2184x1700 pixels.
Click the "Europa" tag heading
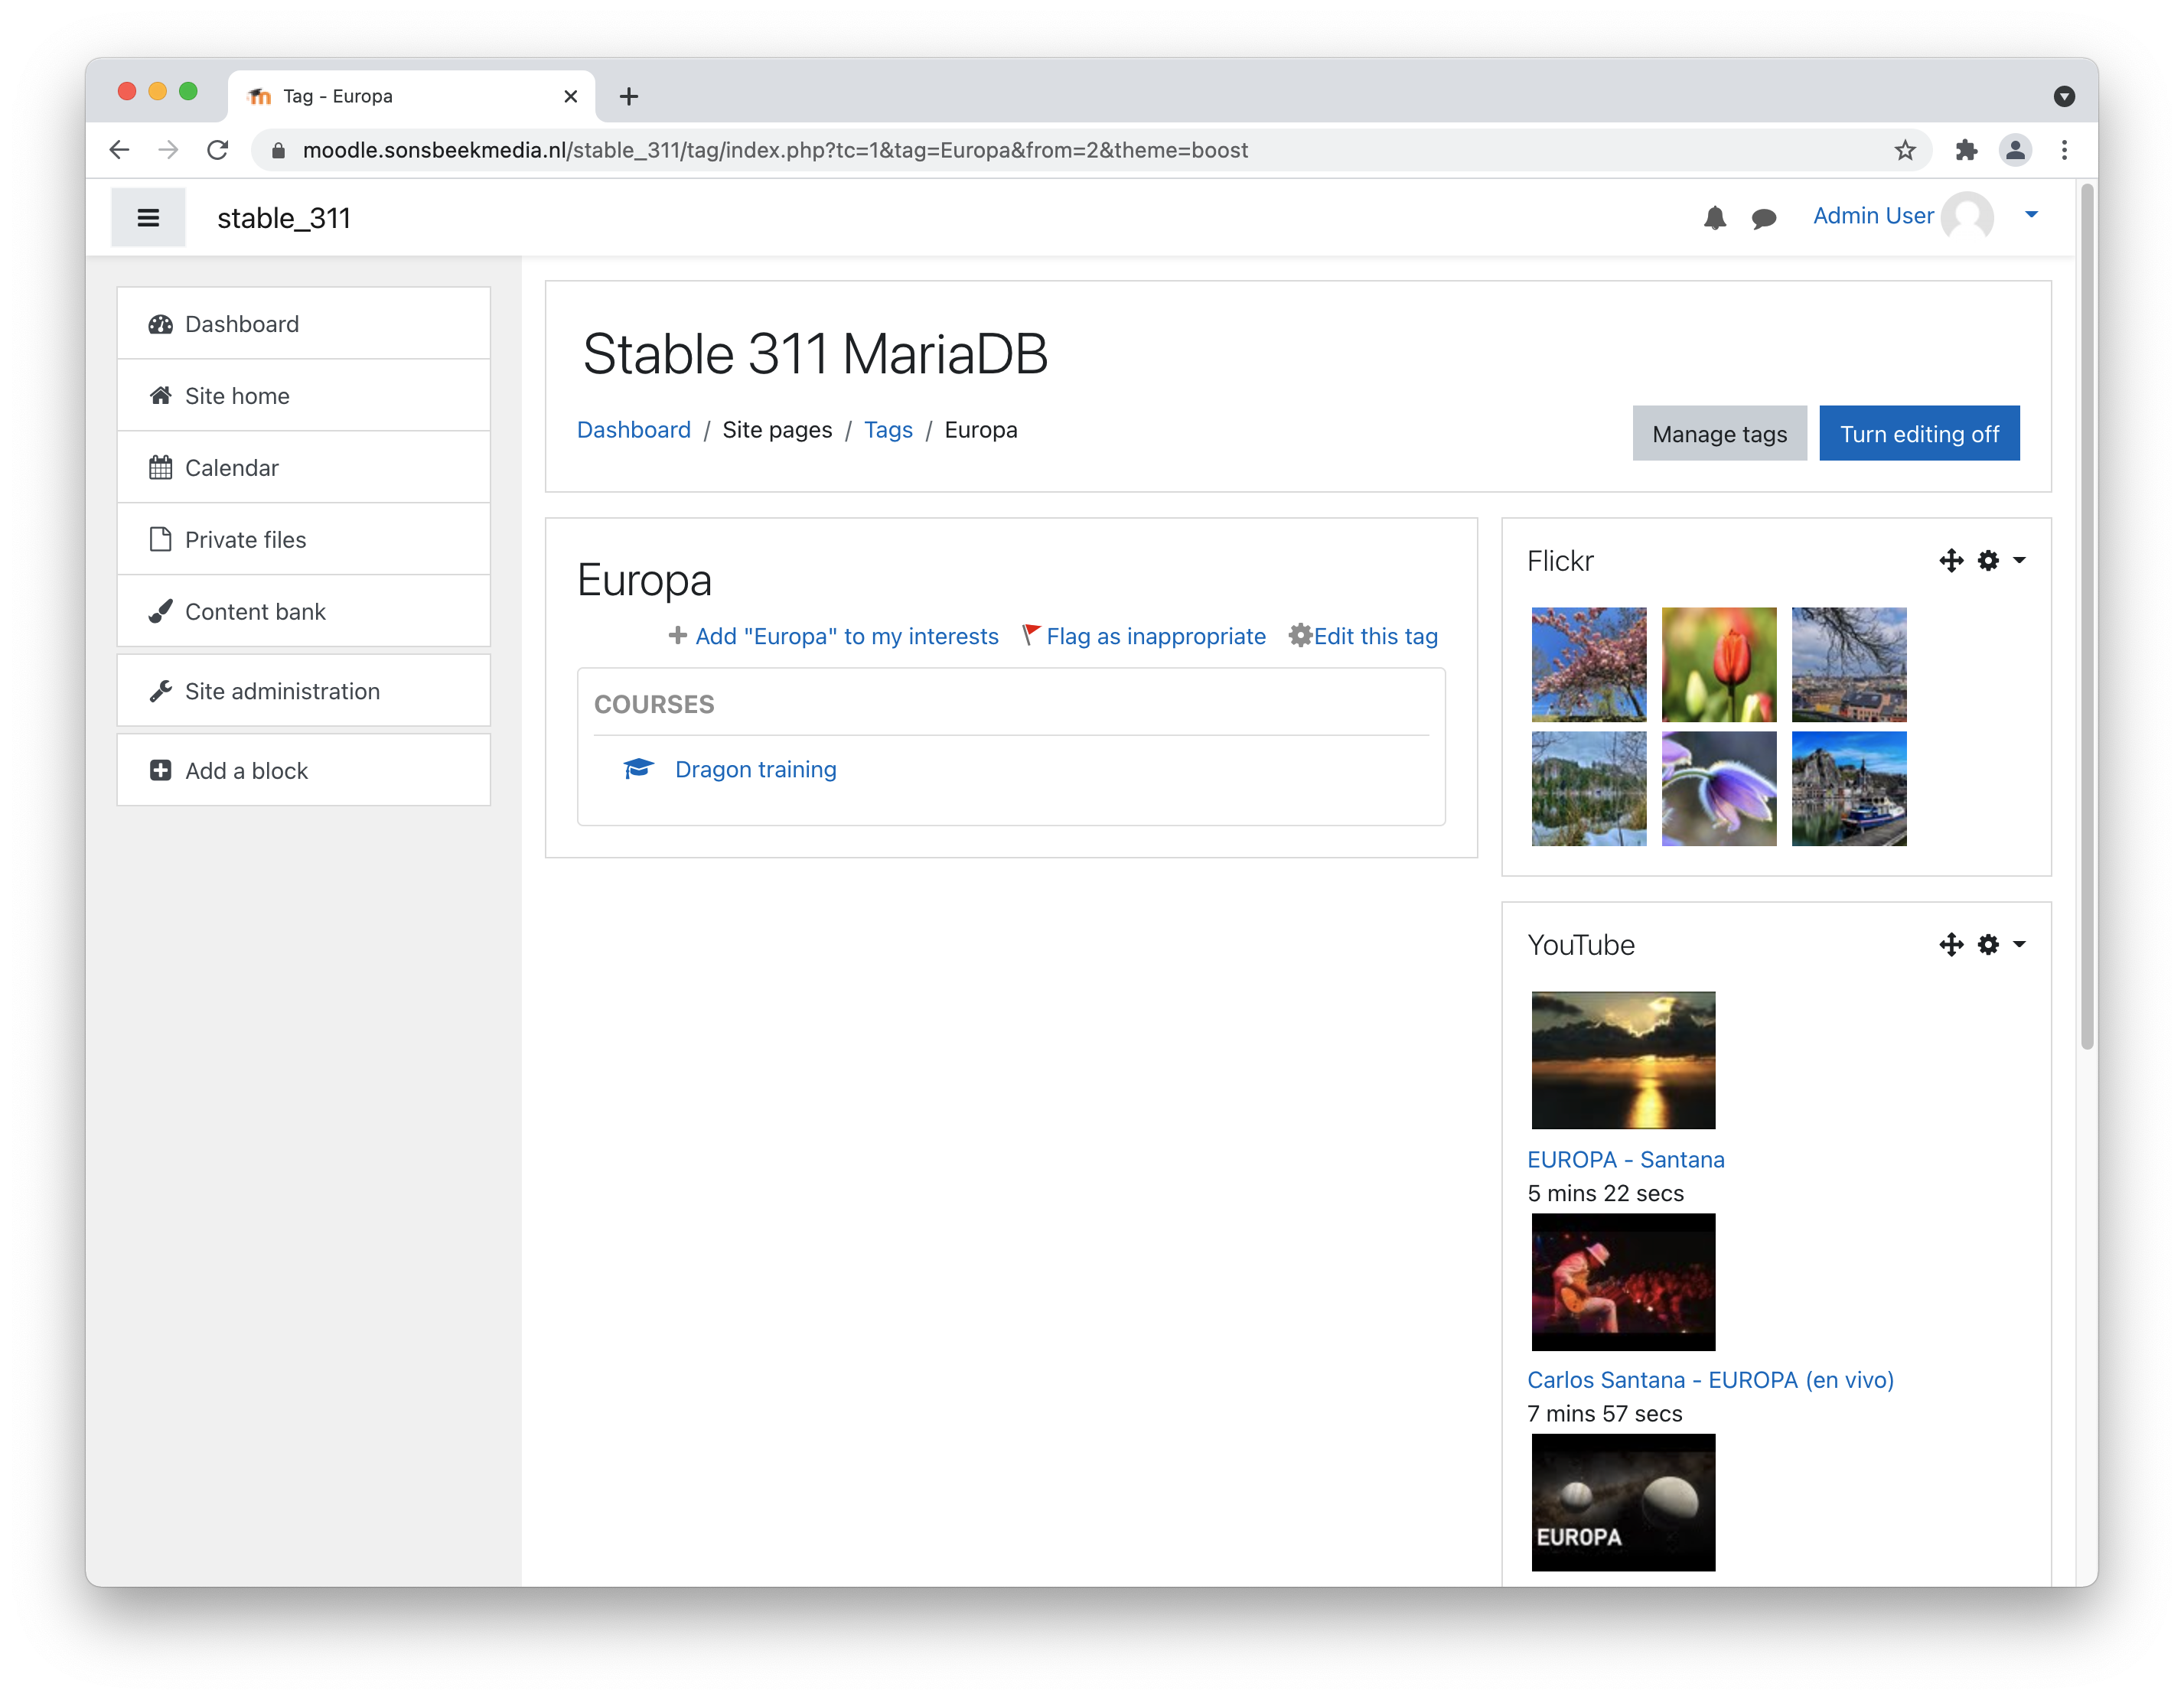point(644,580)
